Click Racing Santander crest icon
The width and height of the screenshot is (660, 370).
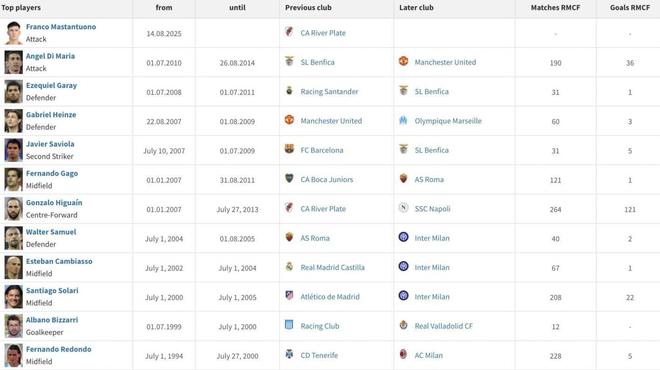(x=289, y=91)
